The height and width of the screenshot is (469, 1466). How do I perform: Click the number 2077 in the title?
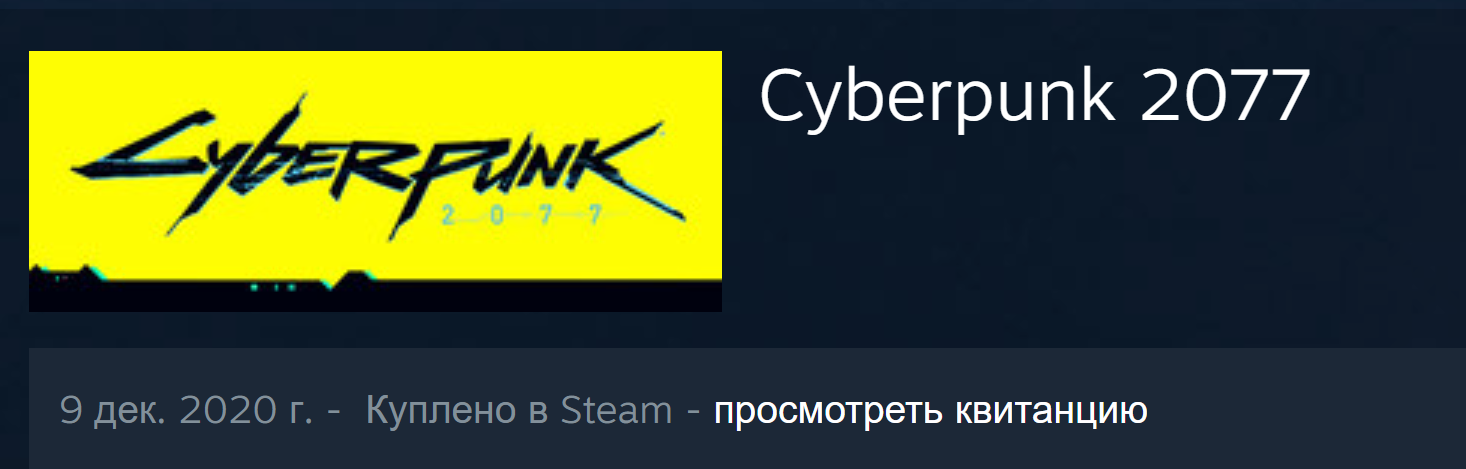pyautogui.click(x=1224, y=97)
